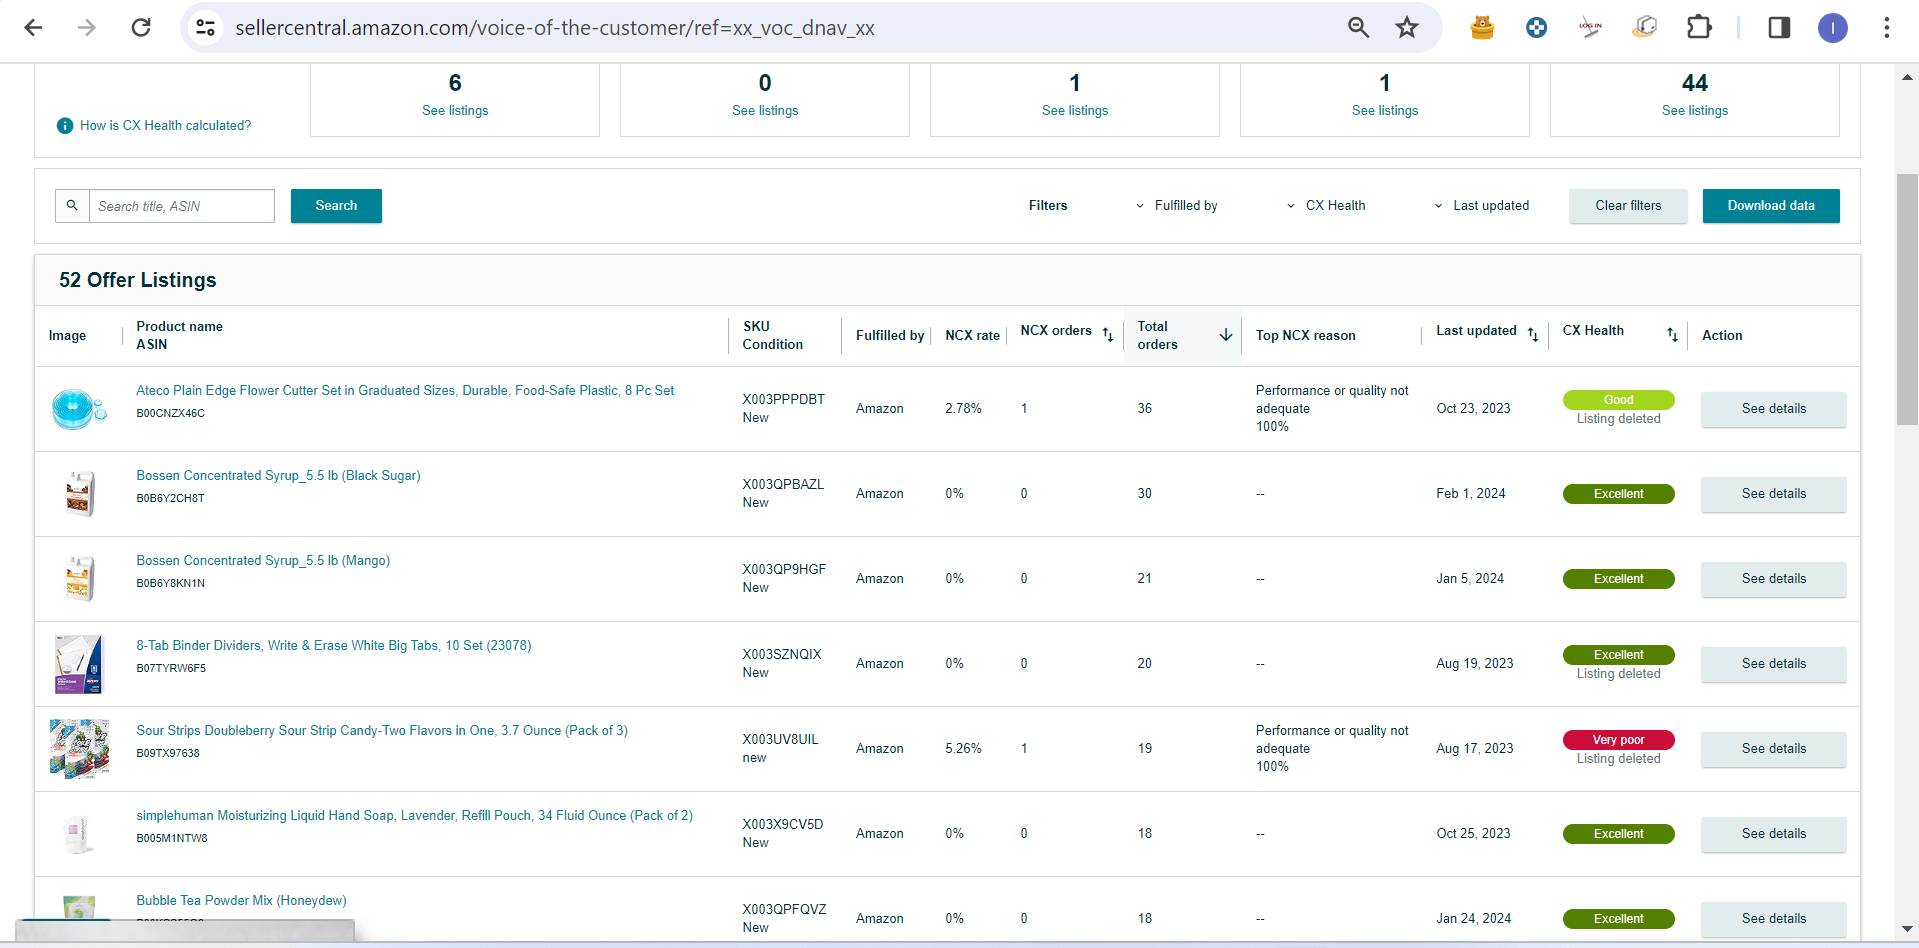Click the 52 Offer Listings heading
The width and height of the screenshot is (1919, 948).
point(138,281)
